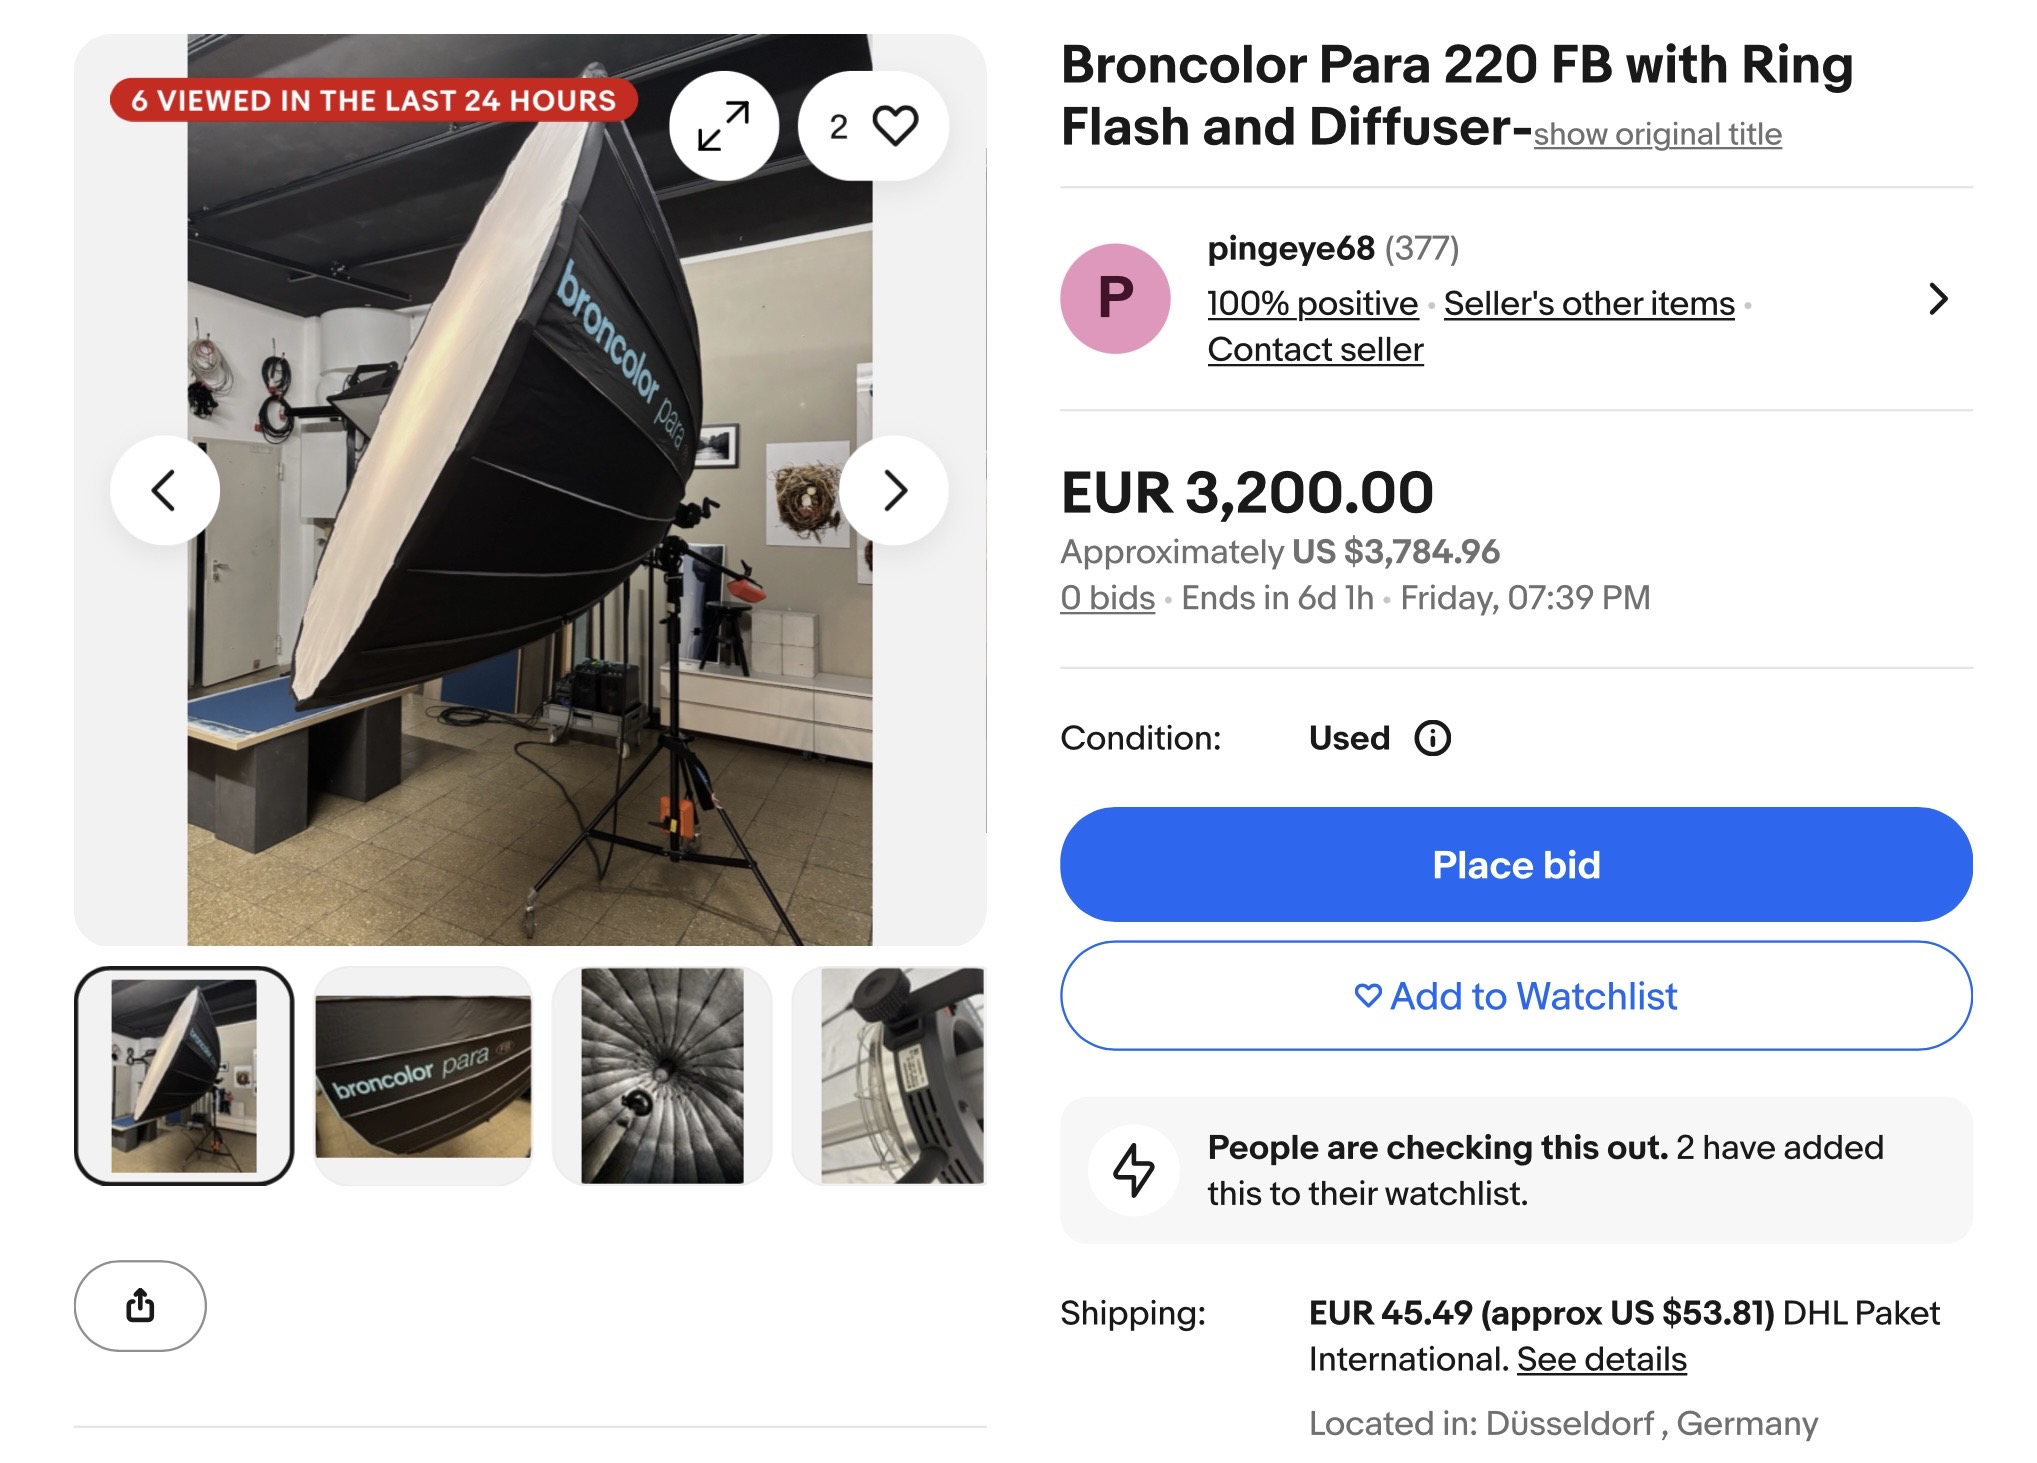Open the condition info icon next to Used

(1432, 738)
